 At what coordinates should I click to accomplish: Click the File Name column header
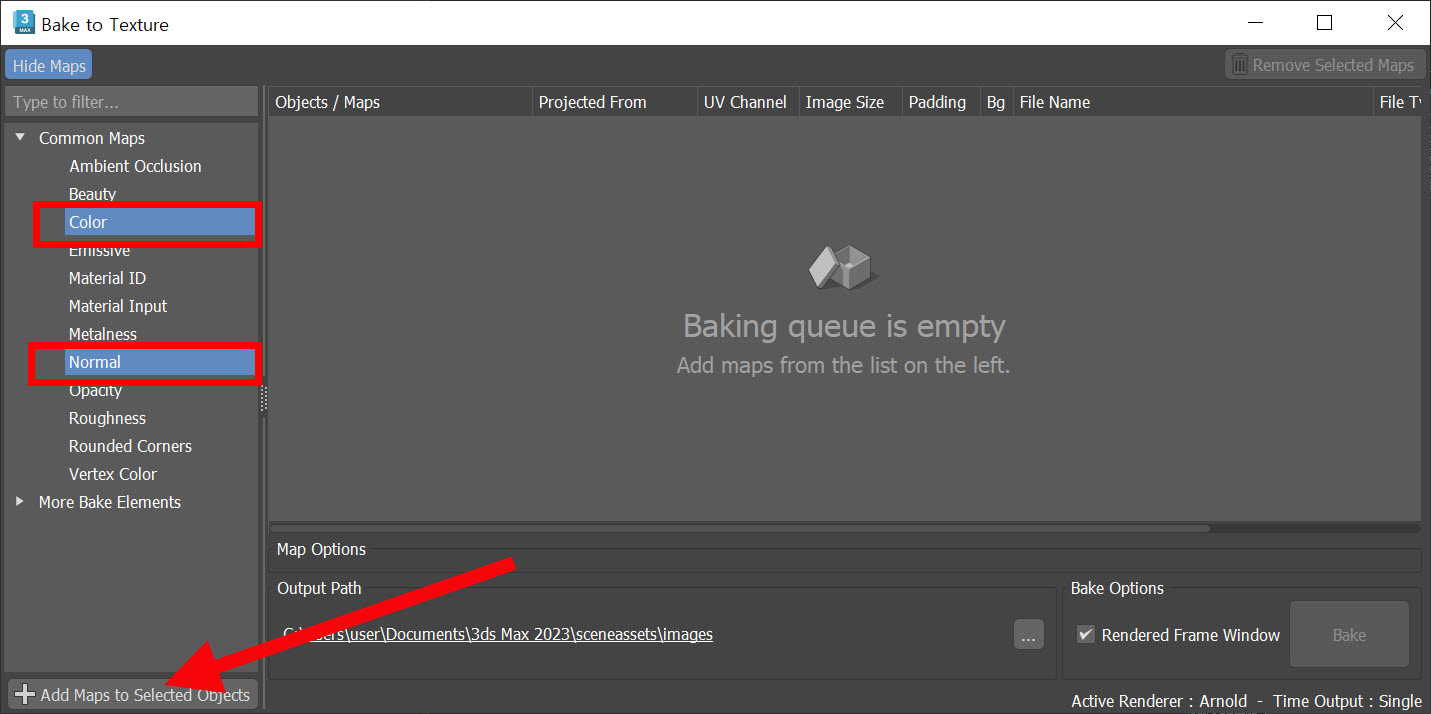click(1193, 102)
